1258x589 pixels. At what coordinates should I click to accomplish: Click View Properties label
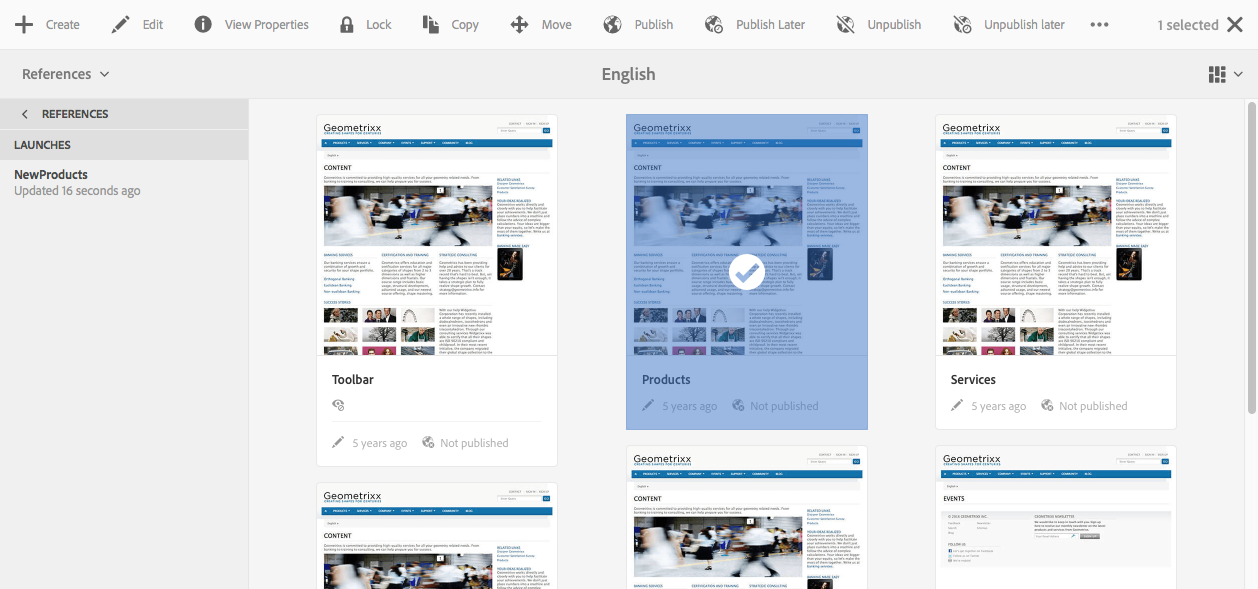click(267, 24)
